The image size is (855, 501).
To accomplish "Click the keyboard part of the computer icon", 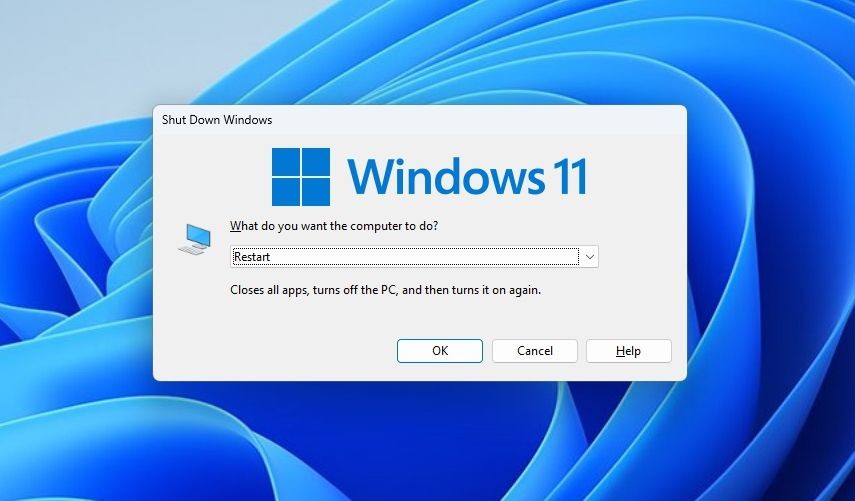I will click(190, 250).
